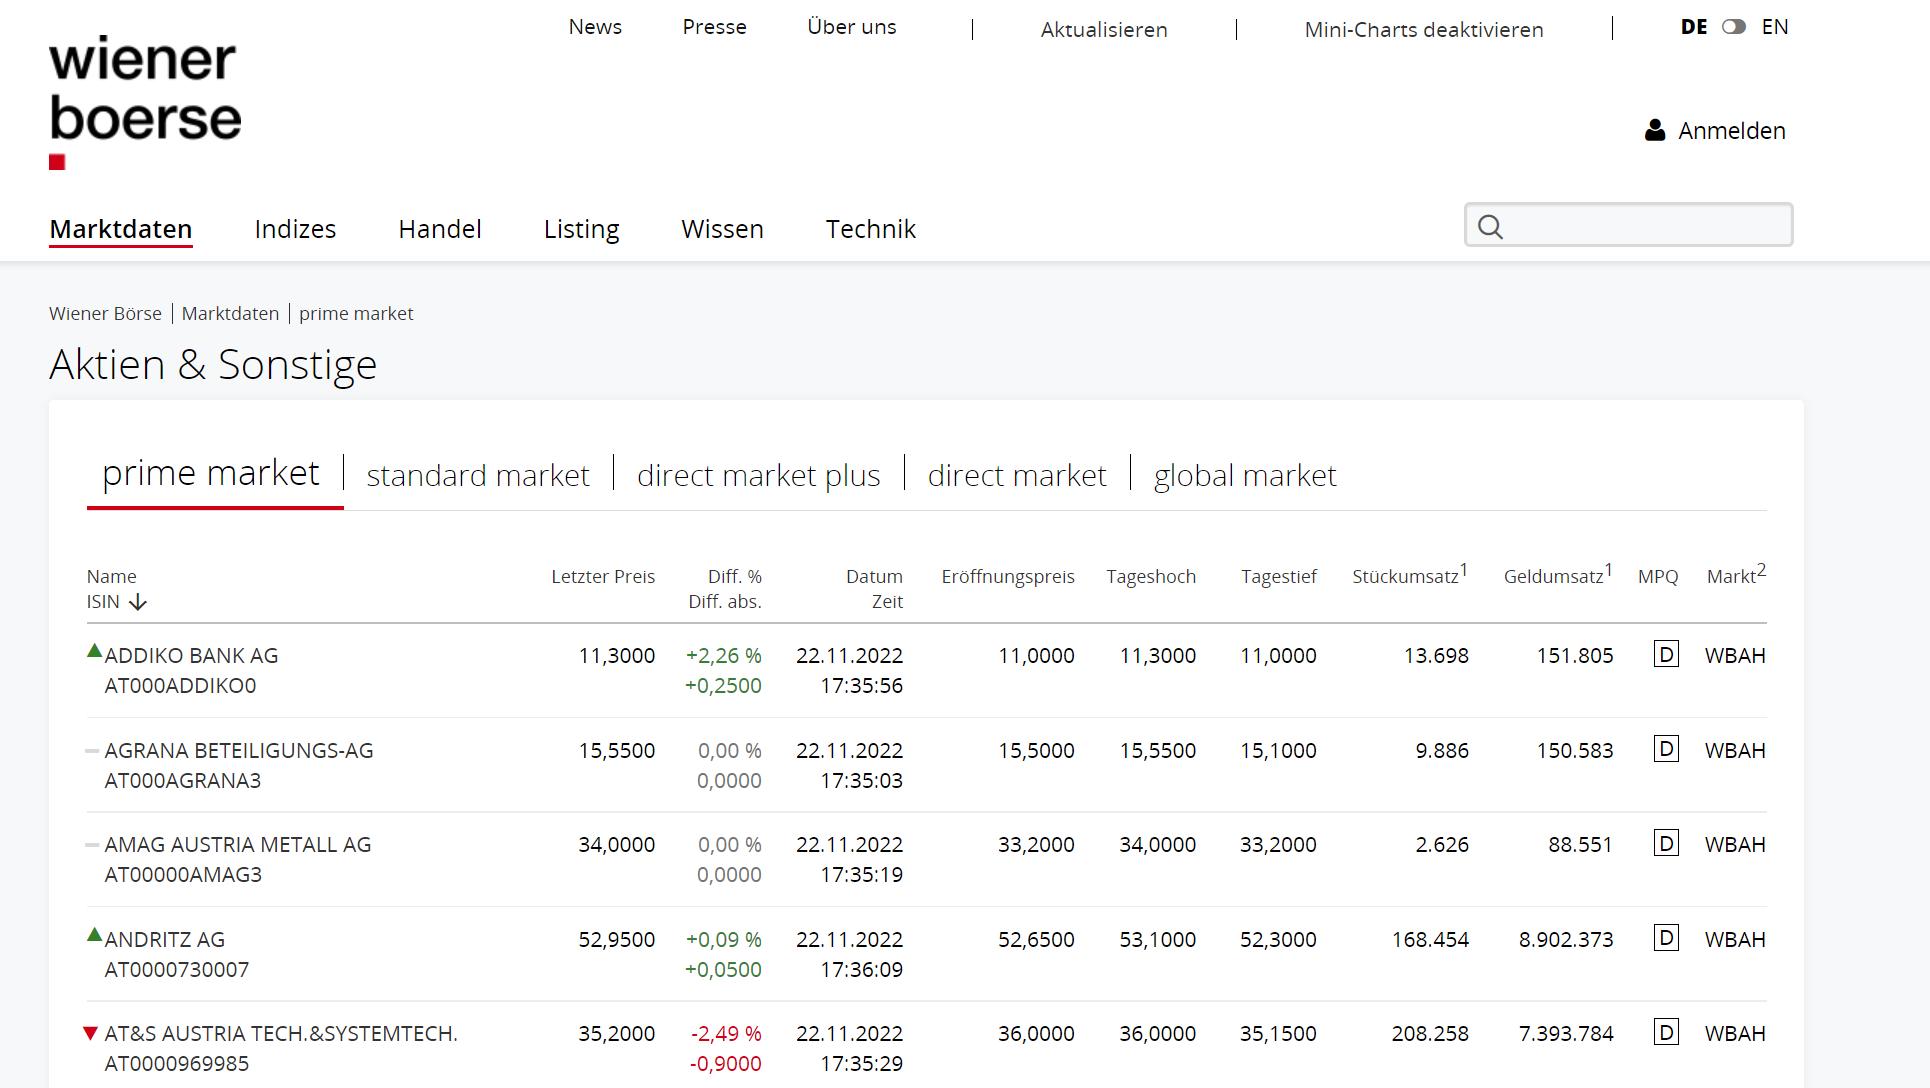Click the MPQ 'D' icon for ADDIKO BANK
The image size is (1930, 1088).
[1666, 655]
